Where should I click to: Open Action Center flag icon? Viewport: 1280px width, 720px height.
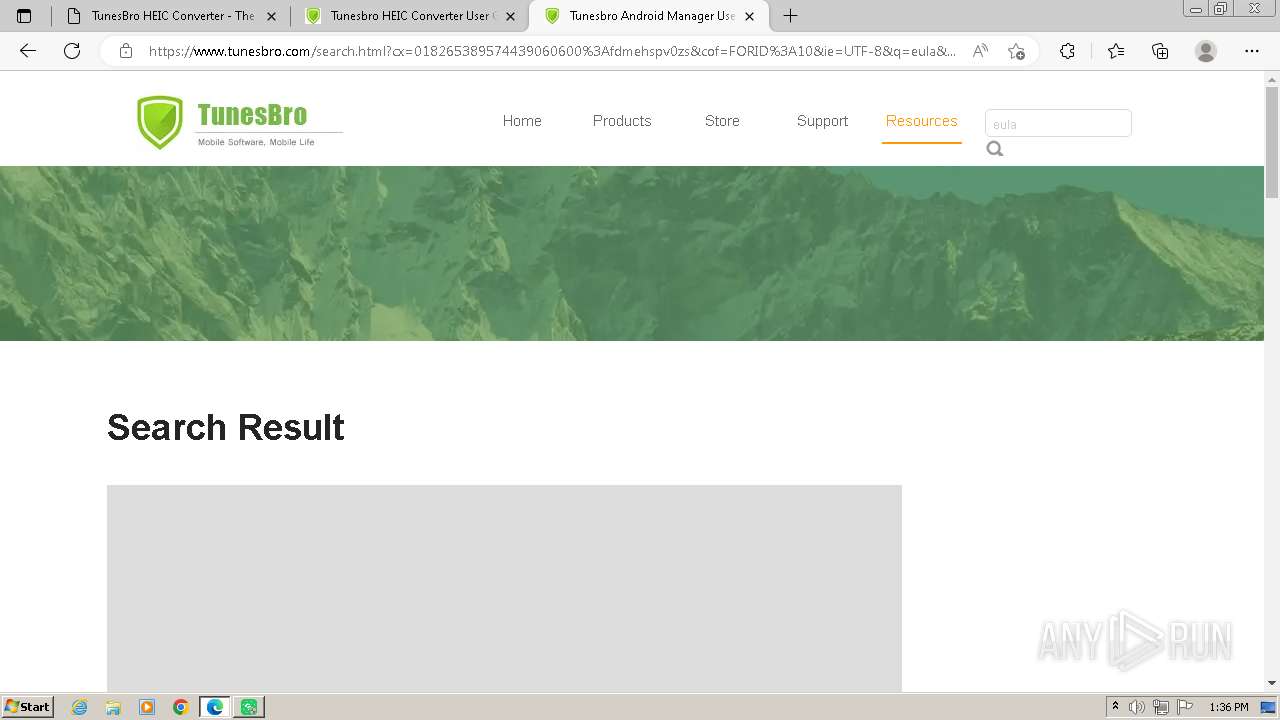coord(1185,707)
